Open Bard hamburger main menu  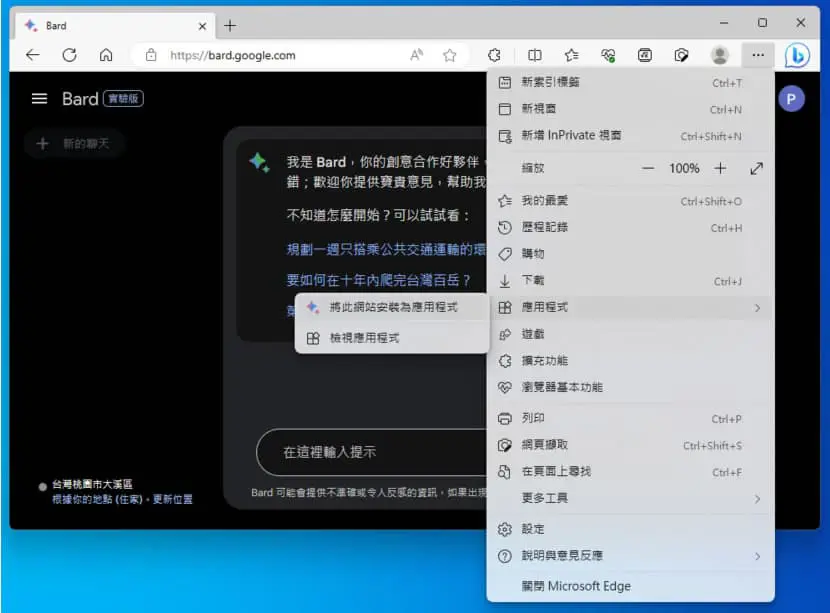[x=39, y=99]
